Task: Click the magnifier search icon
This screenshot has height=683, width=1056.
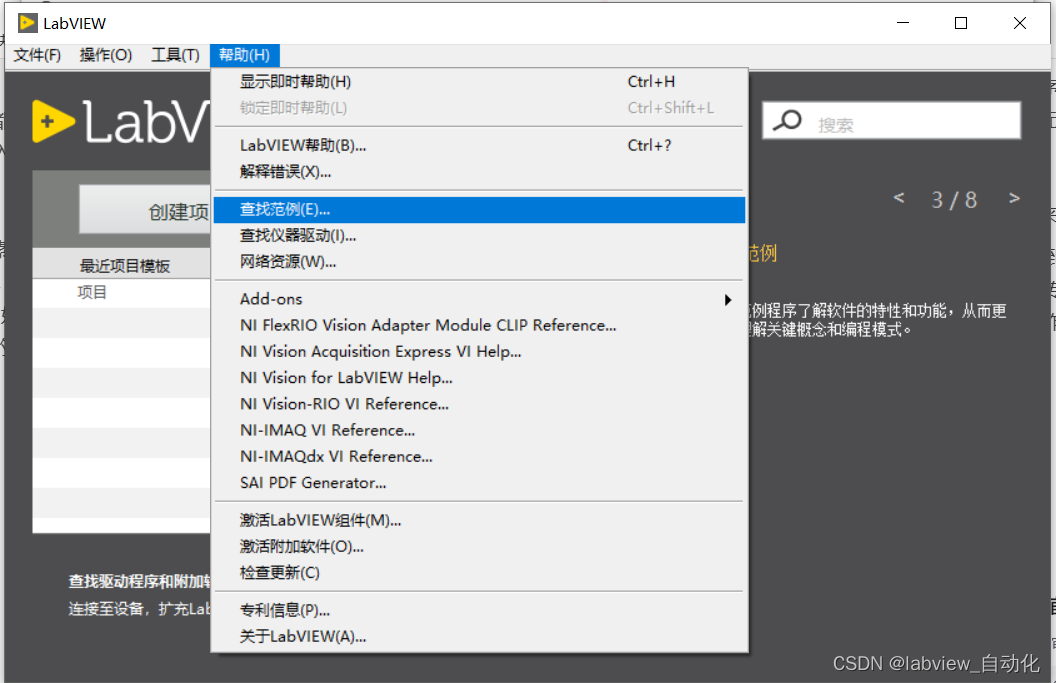Action: coord(787,121)
